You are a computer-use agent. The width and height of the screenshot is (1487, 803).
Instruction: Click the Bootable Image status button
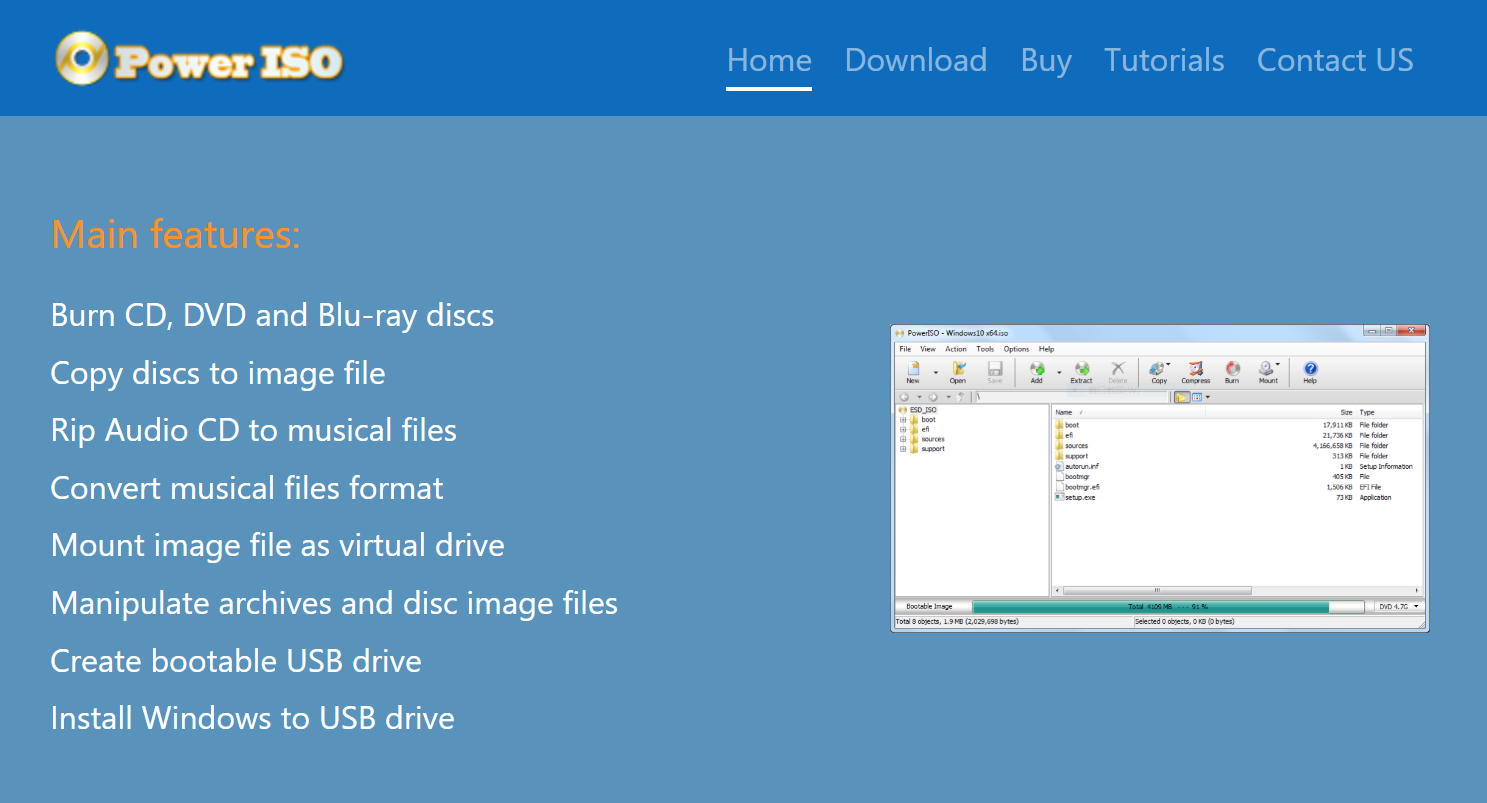[930, 606]
